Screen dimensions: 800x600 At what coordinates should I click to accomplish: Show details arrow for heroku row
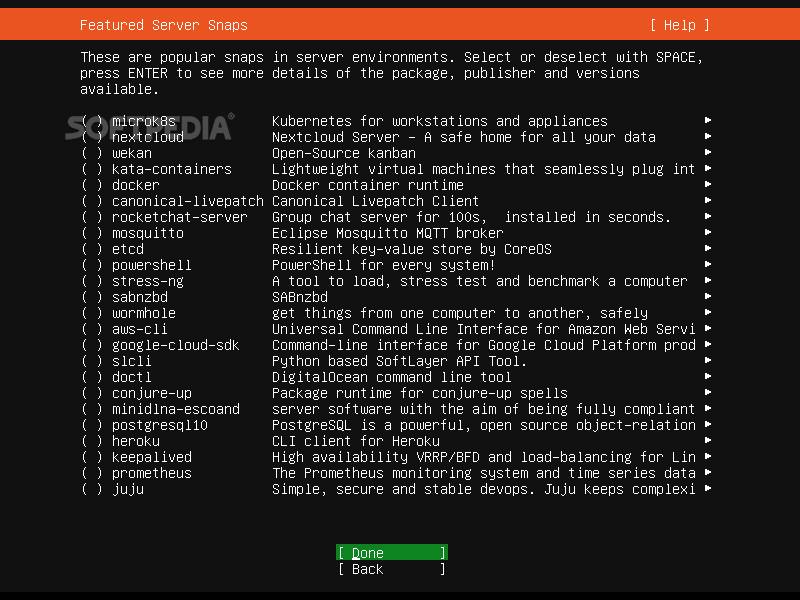[708, 440]
